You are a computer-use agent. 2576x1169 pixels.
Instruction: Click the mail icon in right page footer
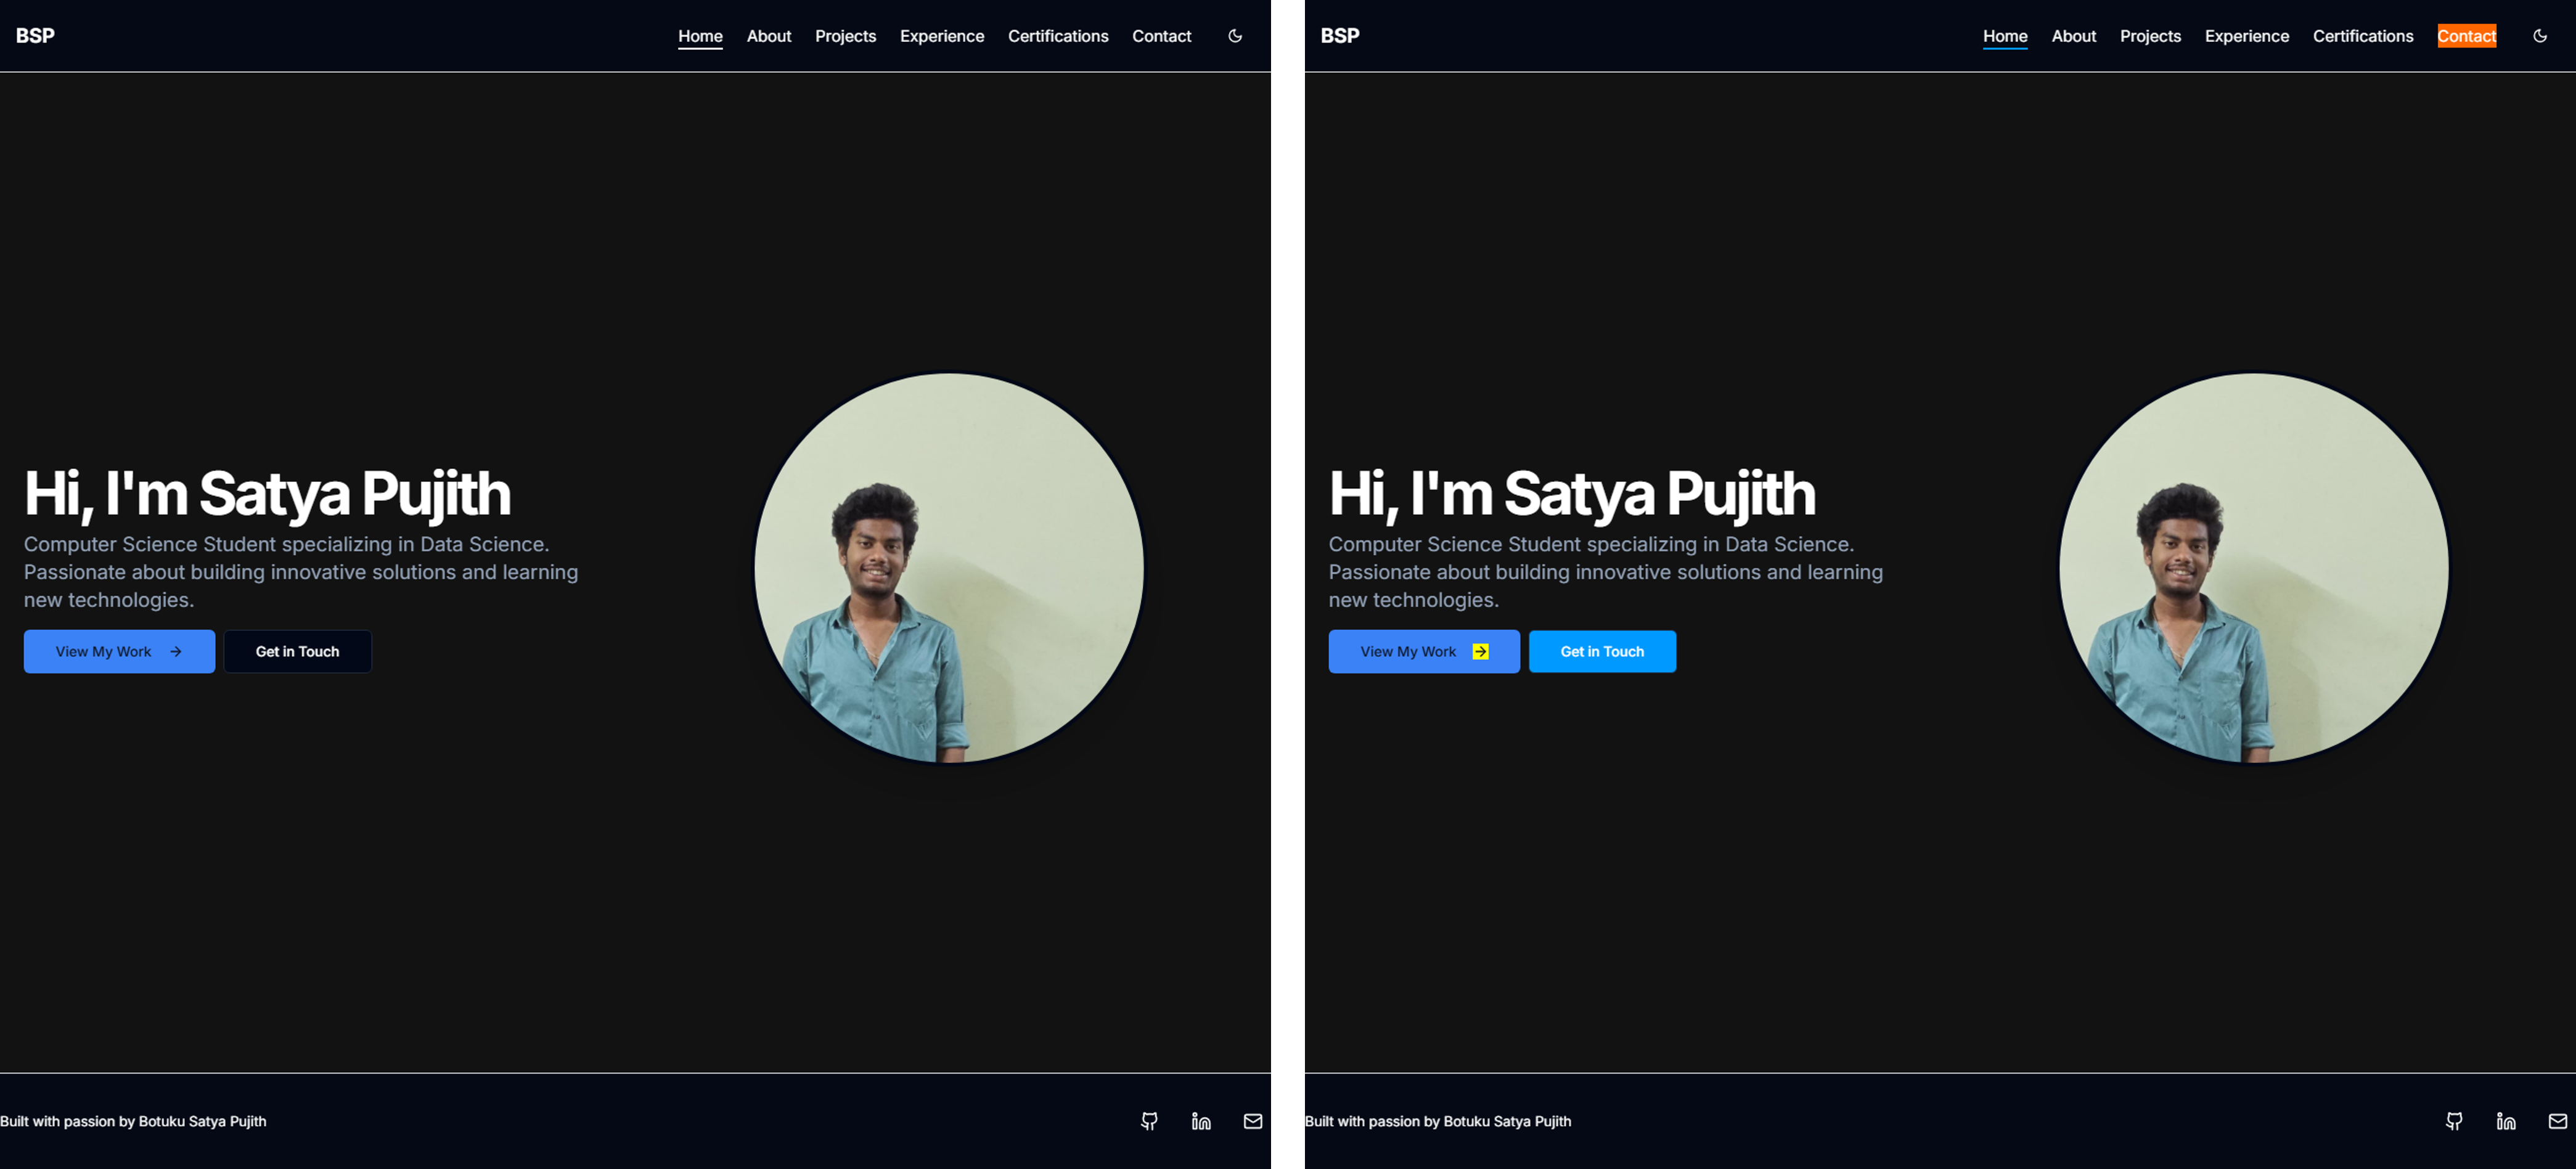(x=2557, y=1121)
